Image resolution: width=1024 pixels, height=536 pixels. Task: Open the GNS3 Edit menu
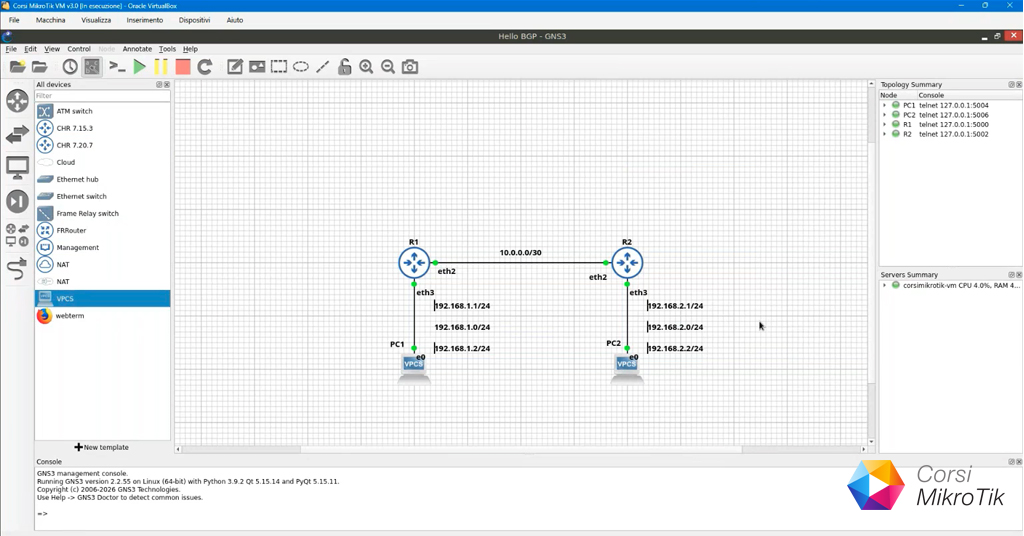tap(31, 49)
